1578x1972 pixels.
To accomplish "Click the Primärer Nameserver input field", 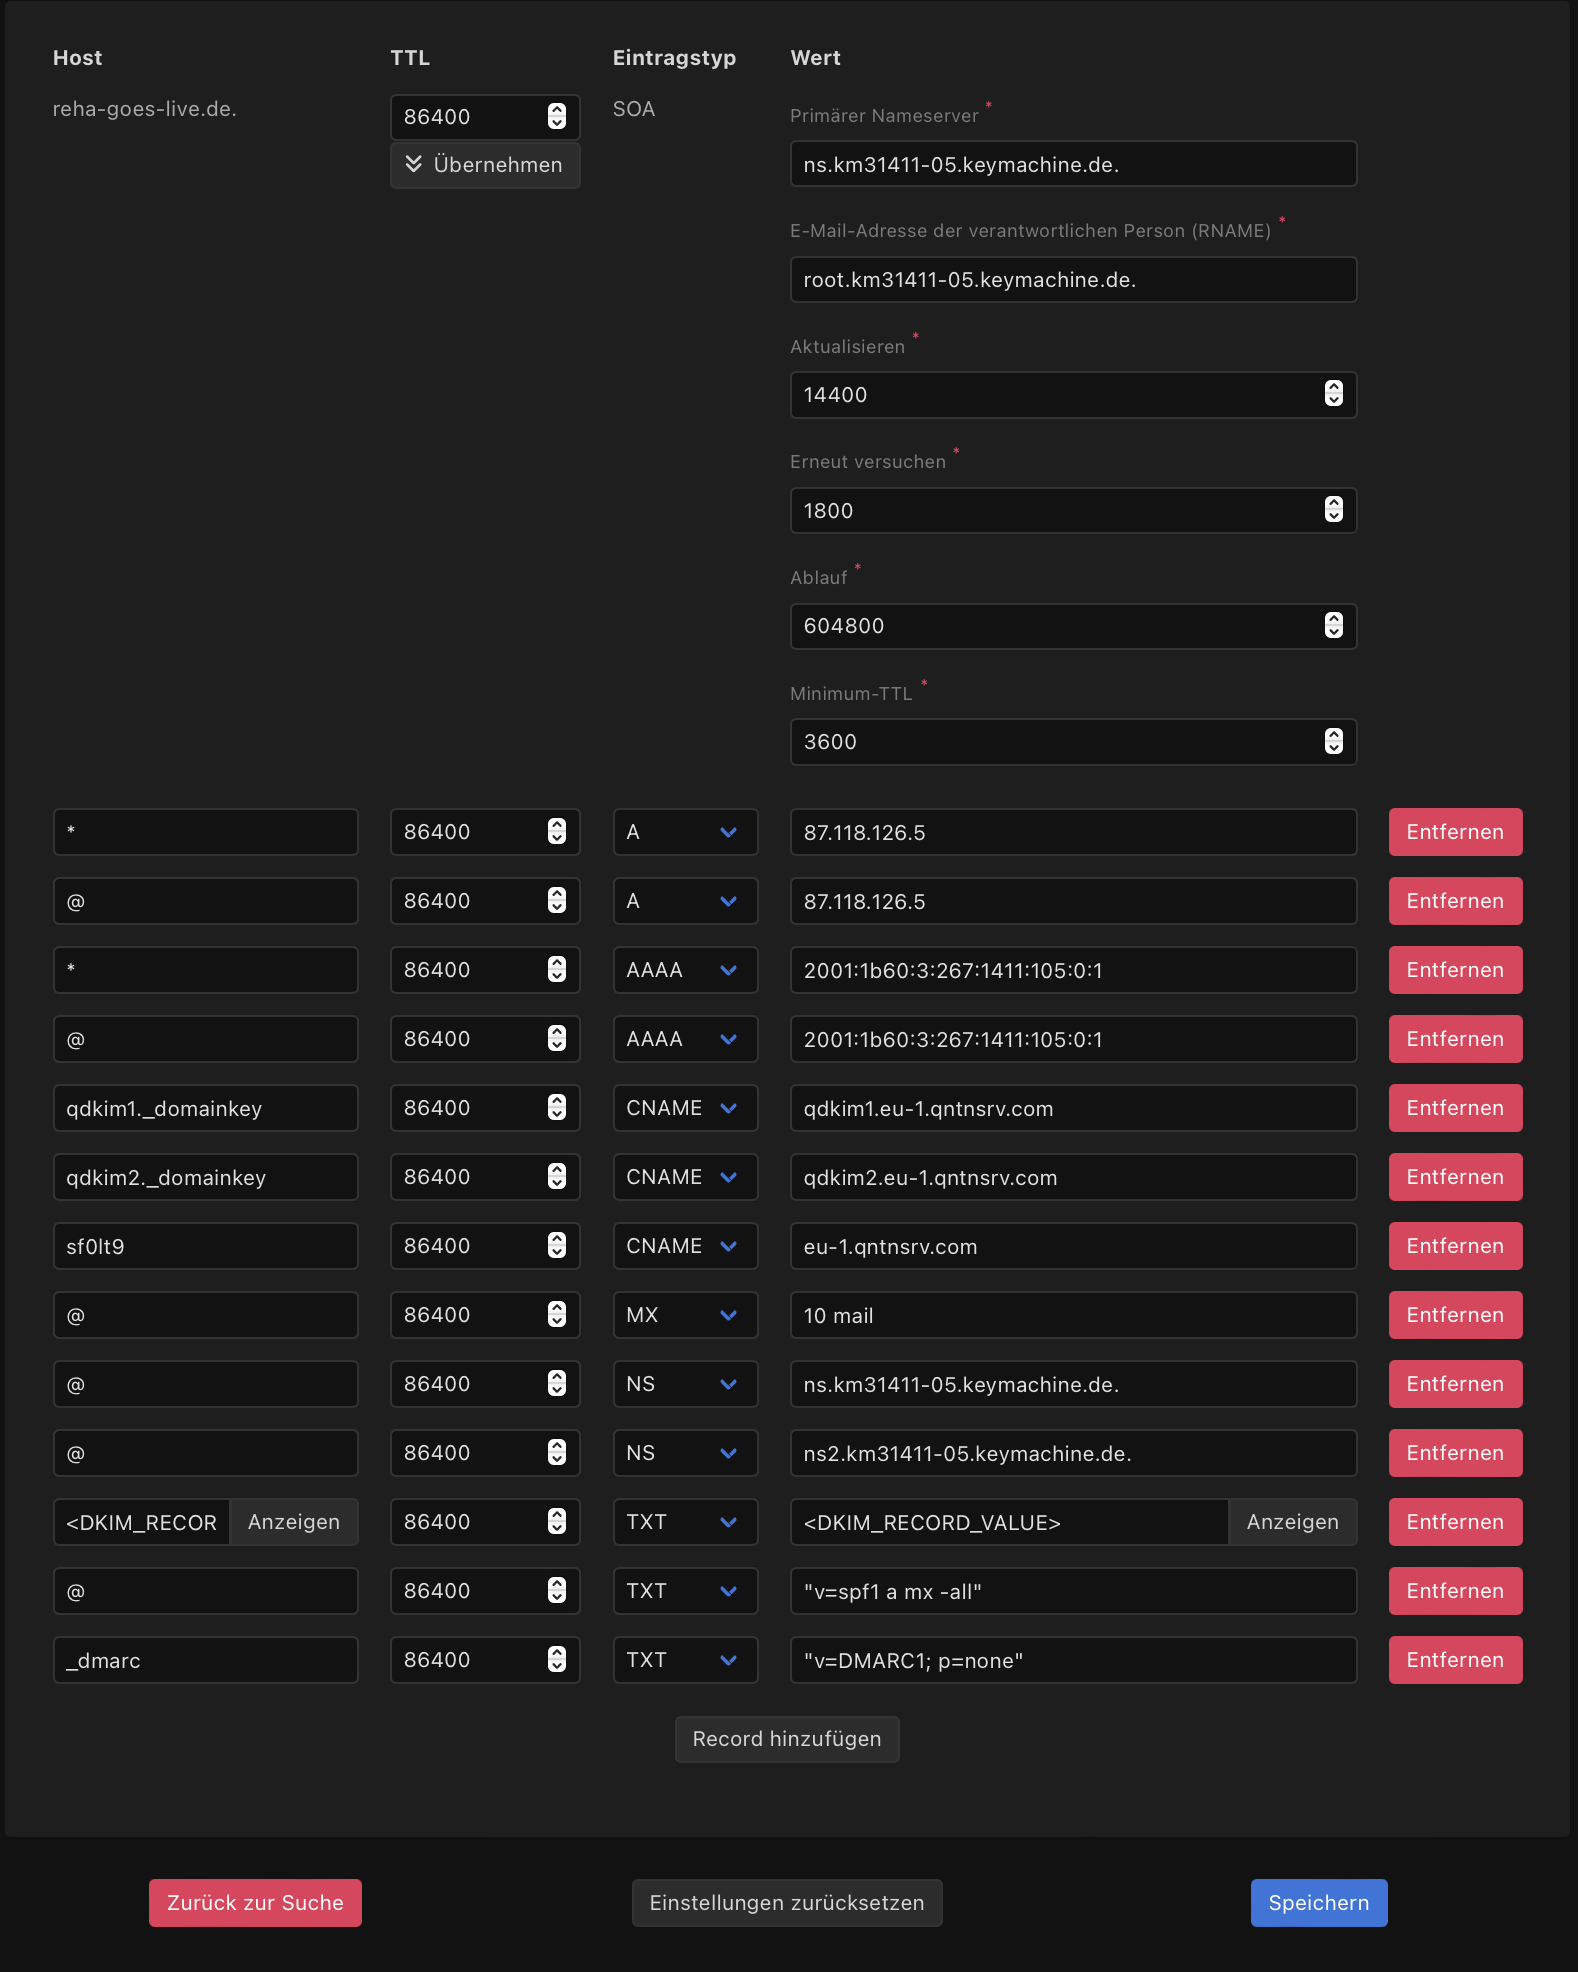I will click(1072, 164).
